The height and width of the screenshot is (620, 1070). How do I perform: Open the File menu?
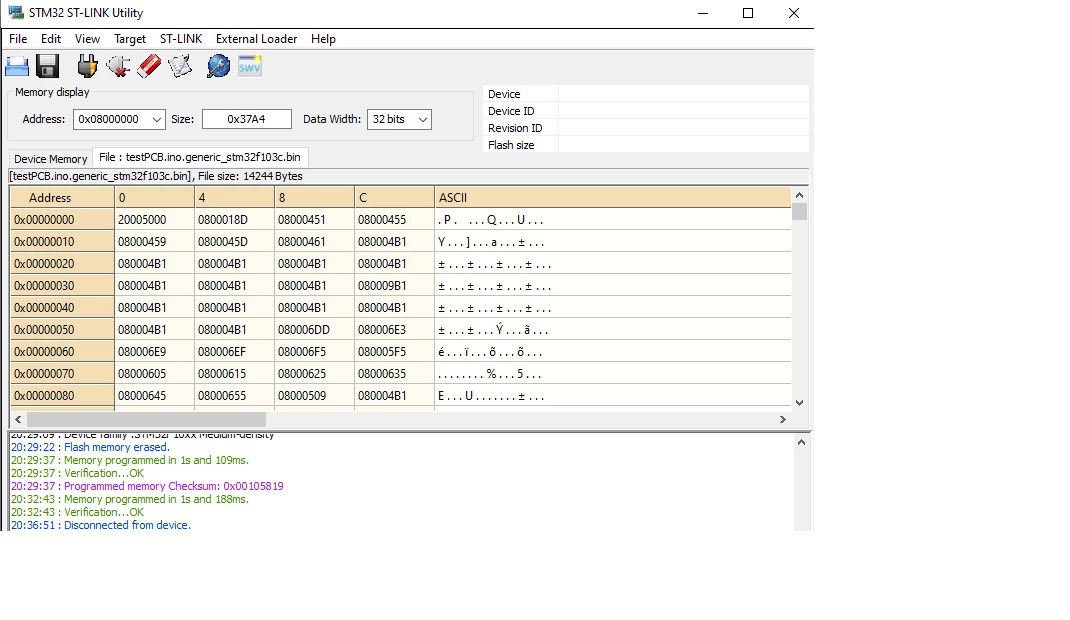point(18,39)
